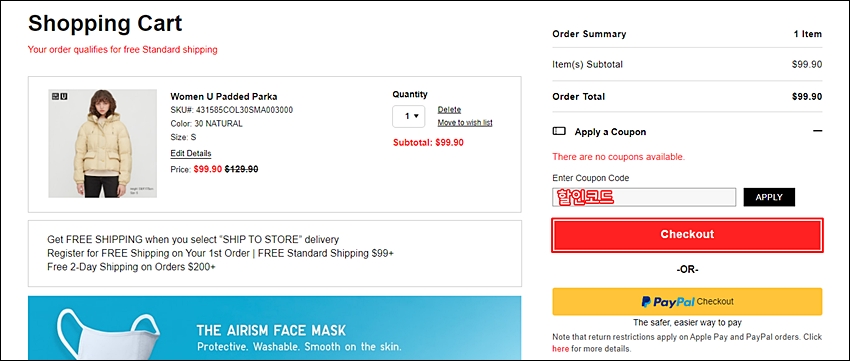
Task: Click the UNIQLO U logo on thumbnail
Action: point(59,96)
